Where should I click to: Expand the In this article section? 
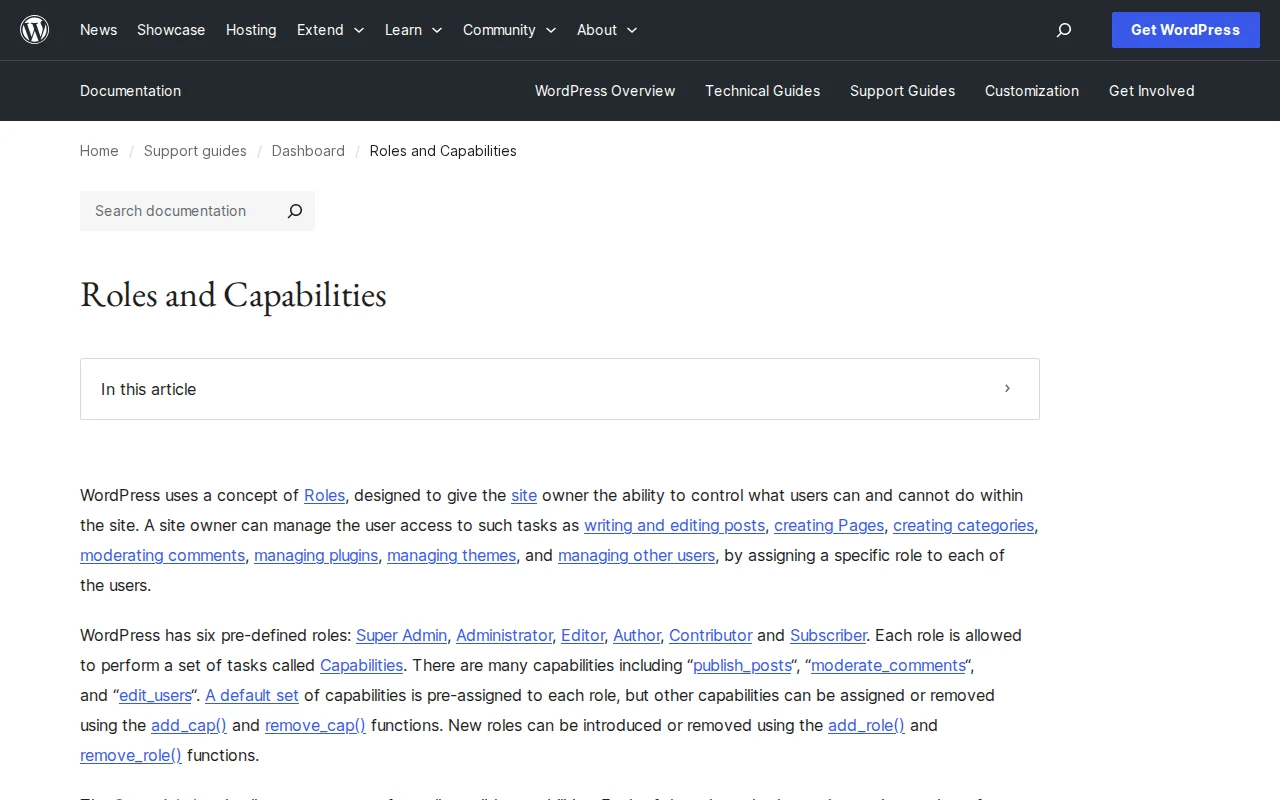[1007, 389]
